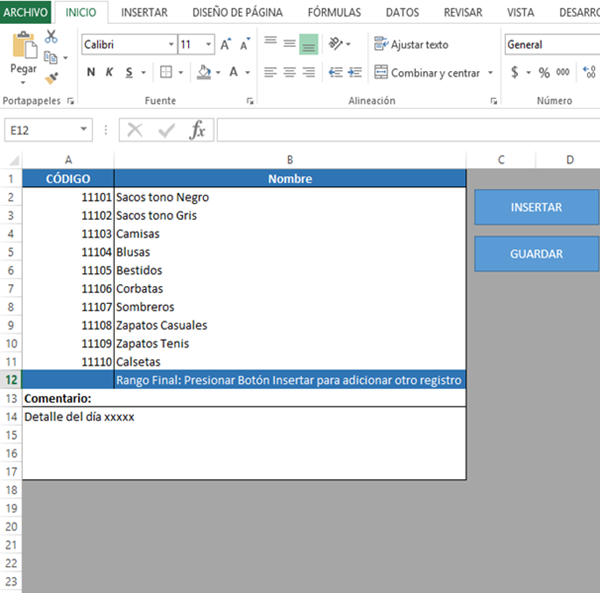Toggle italic (K) formatting
This screenshot has height=593, width=600.
coord(109,73)
